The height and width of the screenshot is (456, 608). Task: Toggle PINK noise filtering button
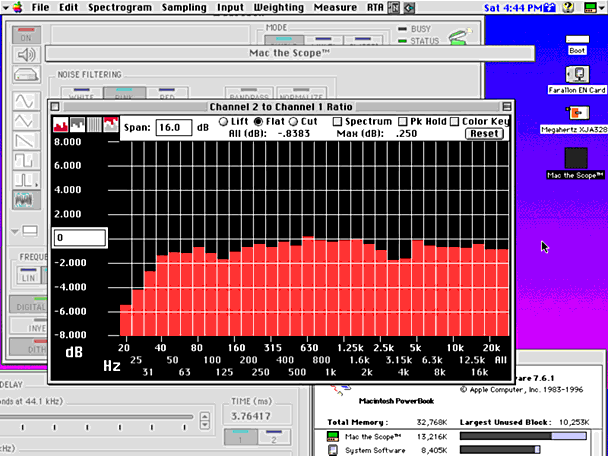click(124, 93)
